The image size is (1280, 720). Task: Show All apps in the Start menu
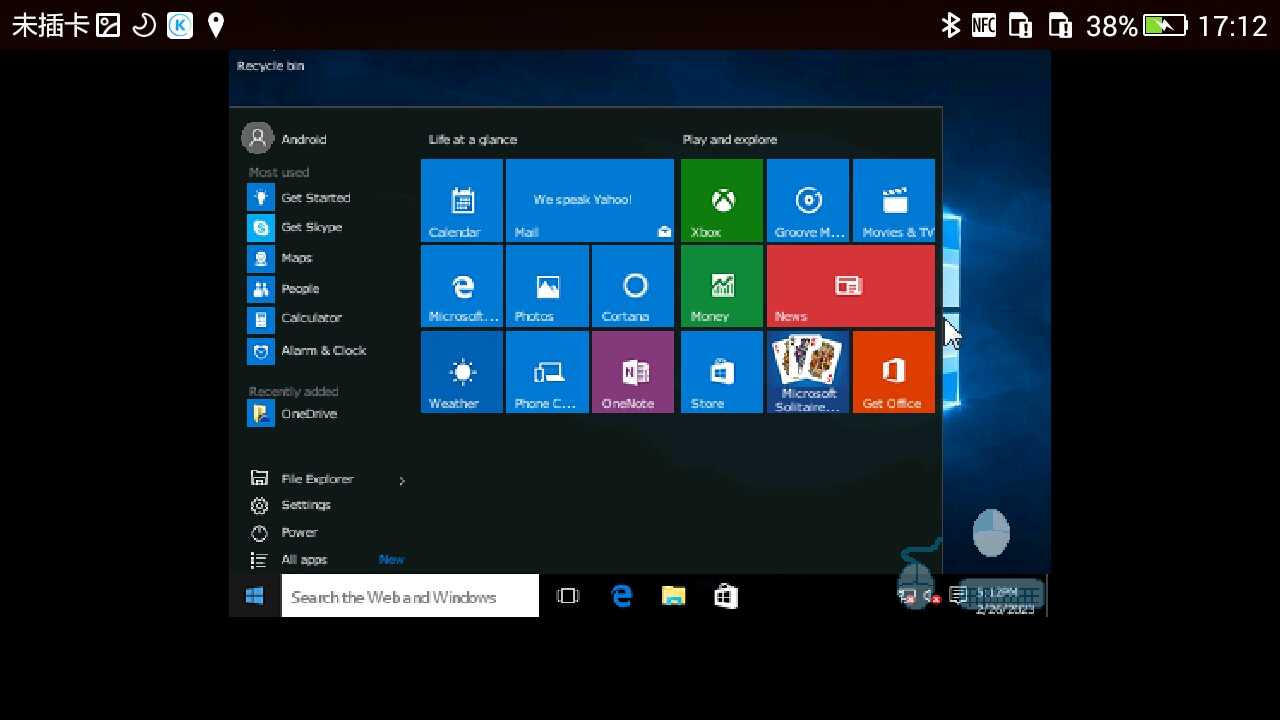[288, 560]
